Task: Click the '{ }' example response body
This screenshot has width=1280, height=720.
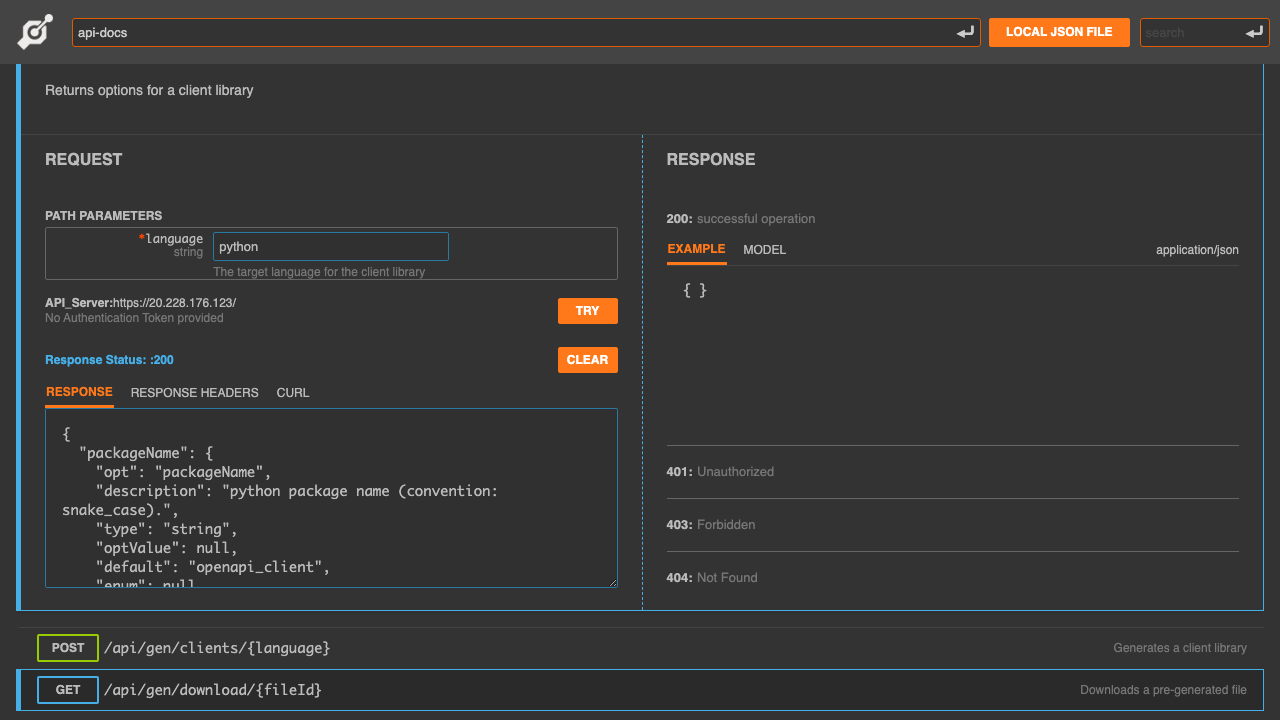Action: [x=695, y=290]
